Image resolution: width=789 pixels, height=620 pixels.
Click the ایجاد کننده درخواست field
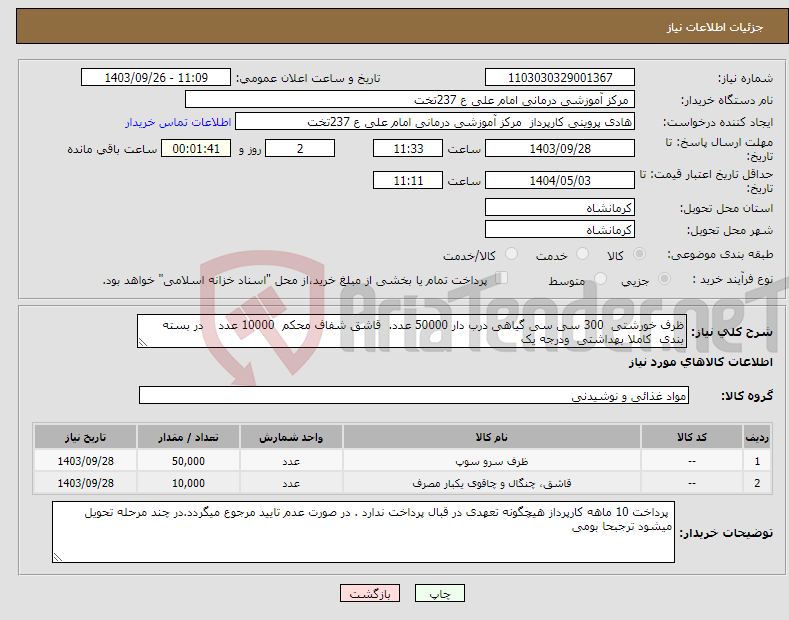(x=435, y=122)
